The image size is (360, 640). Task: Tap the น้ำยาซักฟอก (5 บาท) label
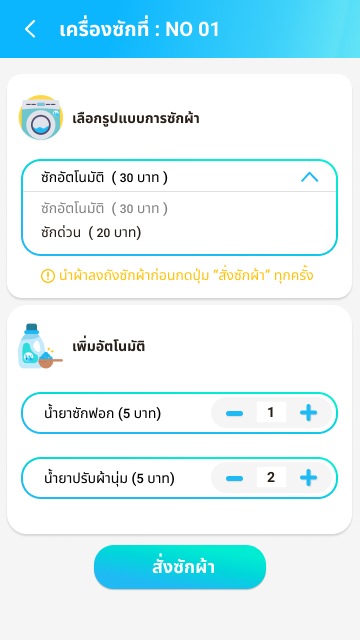tap(102, 413)
